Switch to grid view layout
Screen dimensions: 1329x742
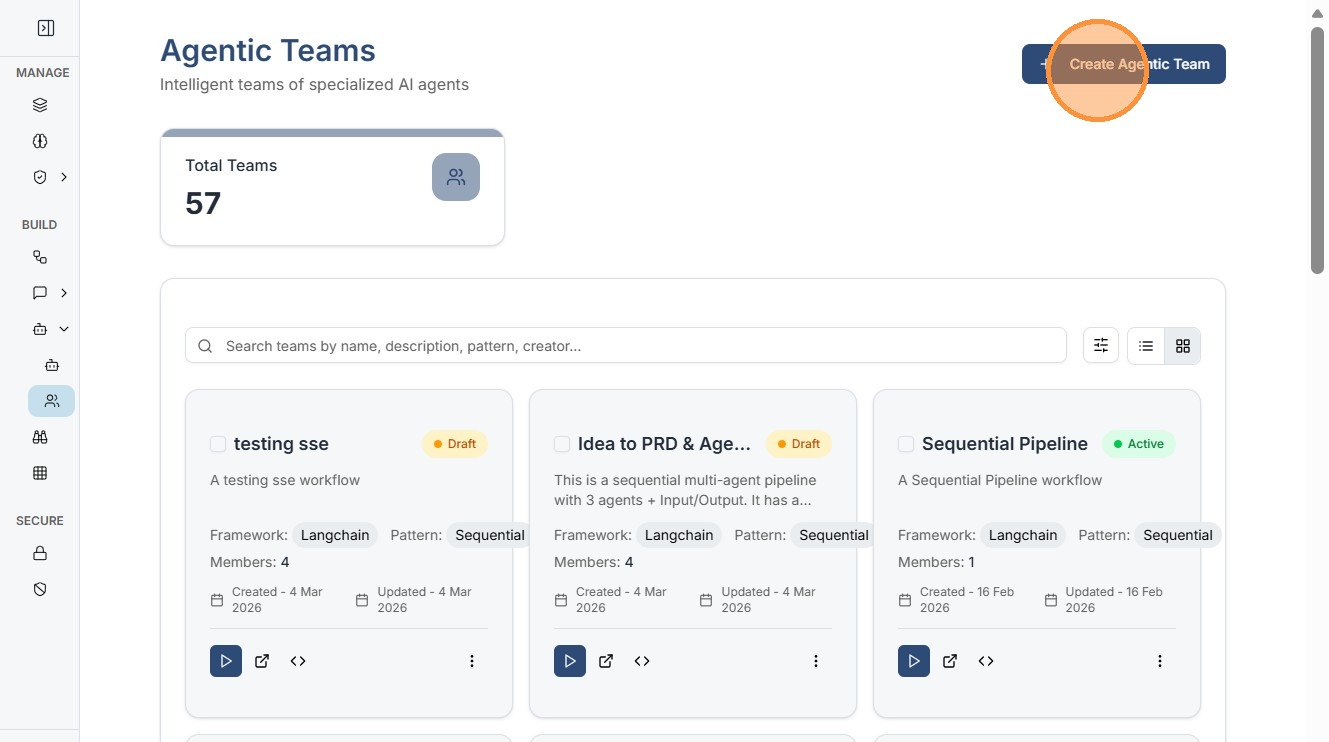coord(1183,346)
